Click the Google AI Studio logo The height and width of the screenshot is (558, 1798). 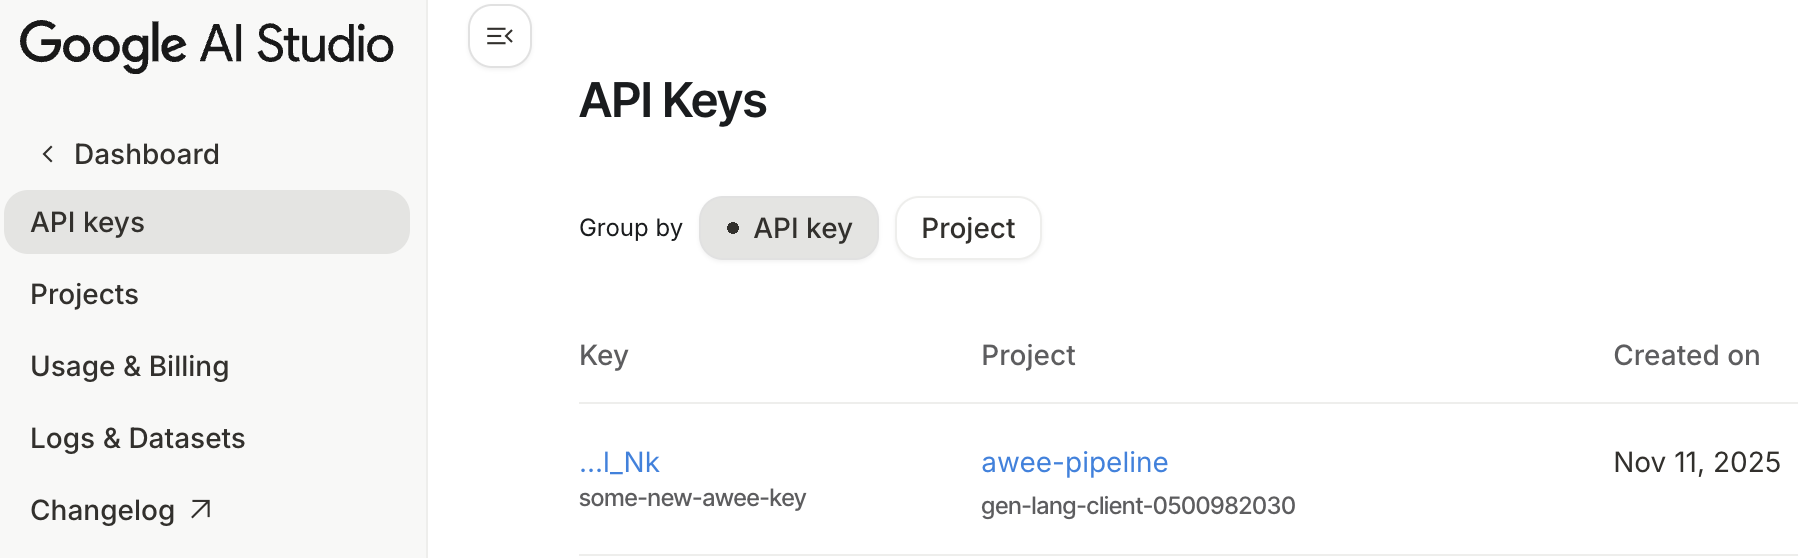coord(207,44)
